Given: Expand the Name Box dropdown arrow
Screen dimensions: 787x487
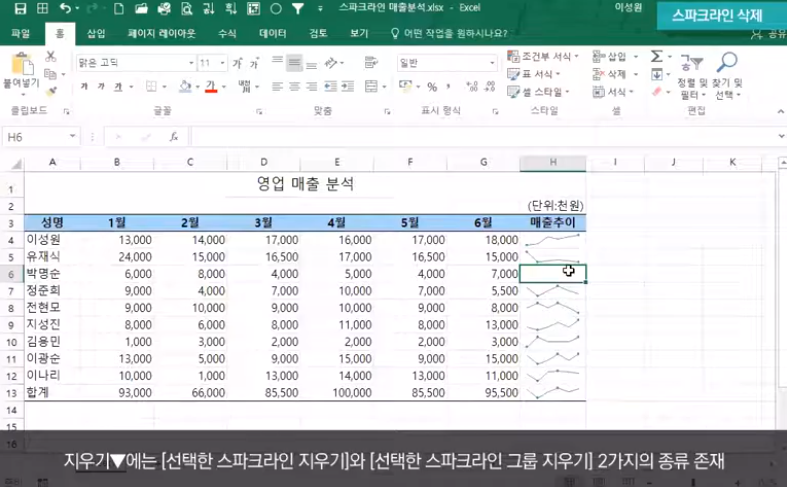Looking at the screenshot, I should tap(73, 136).
